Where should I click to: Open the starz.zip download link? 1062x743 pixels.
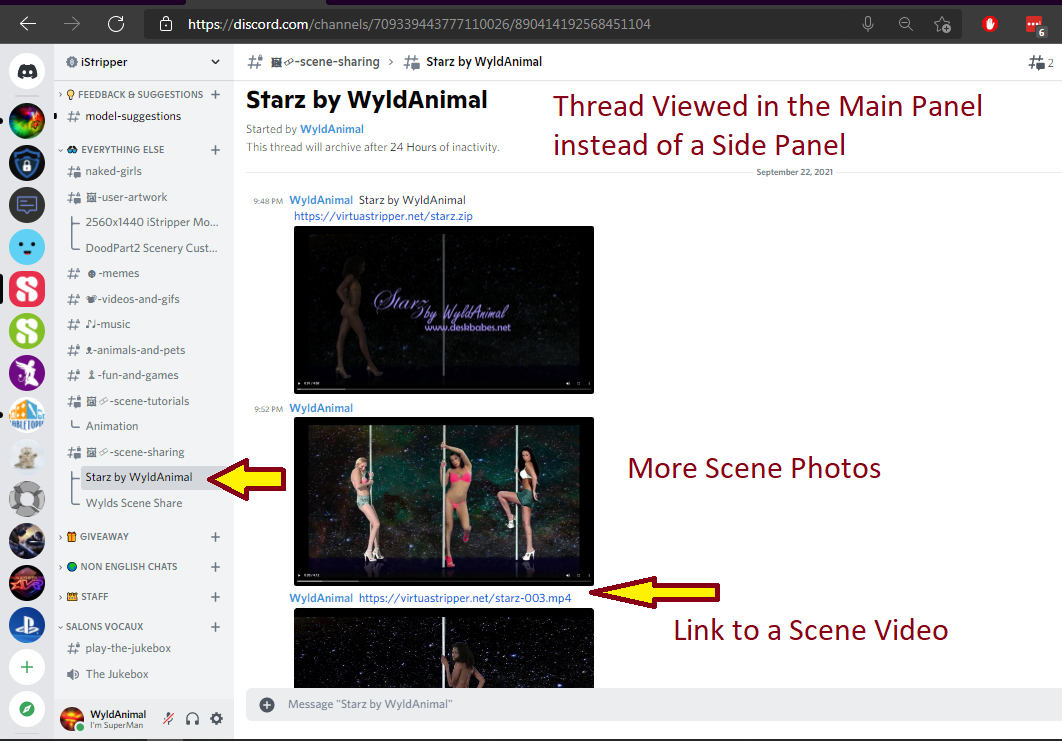[383, 216]
